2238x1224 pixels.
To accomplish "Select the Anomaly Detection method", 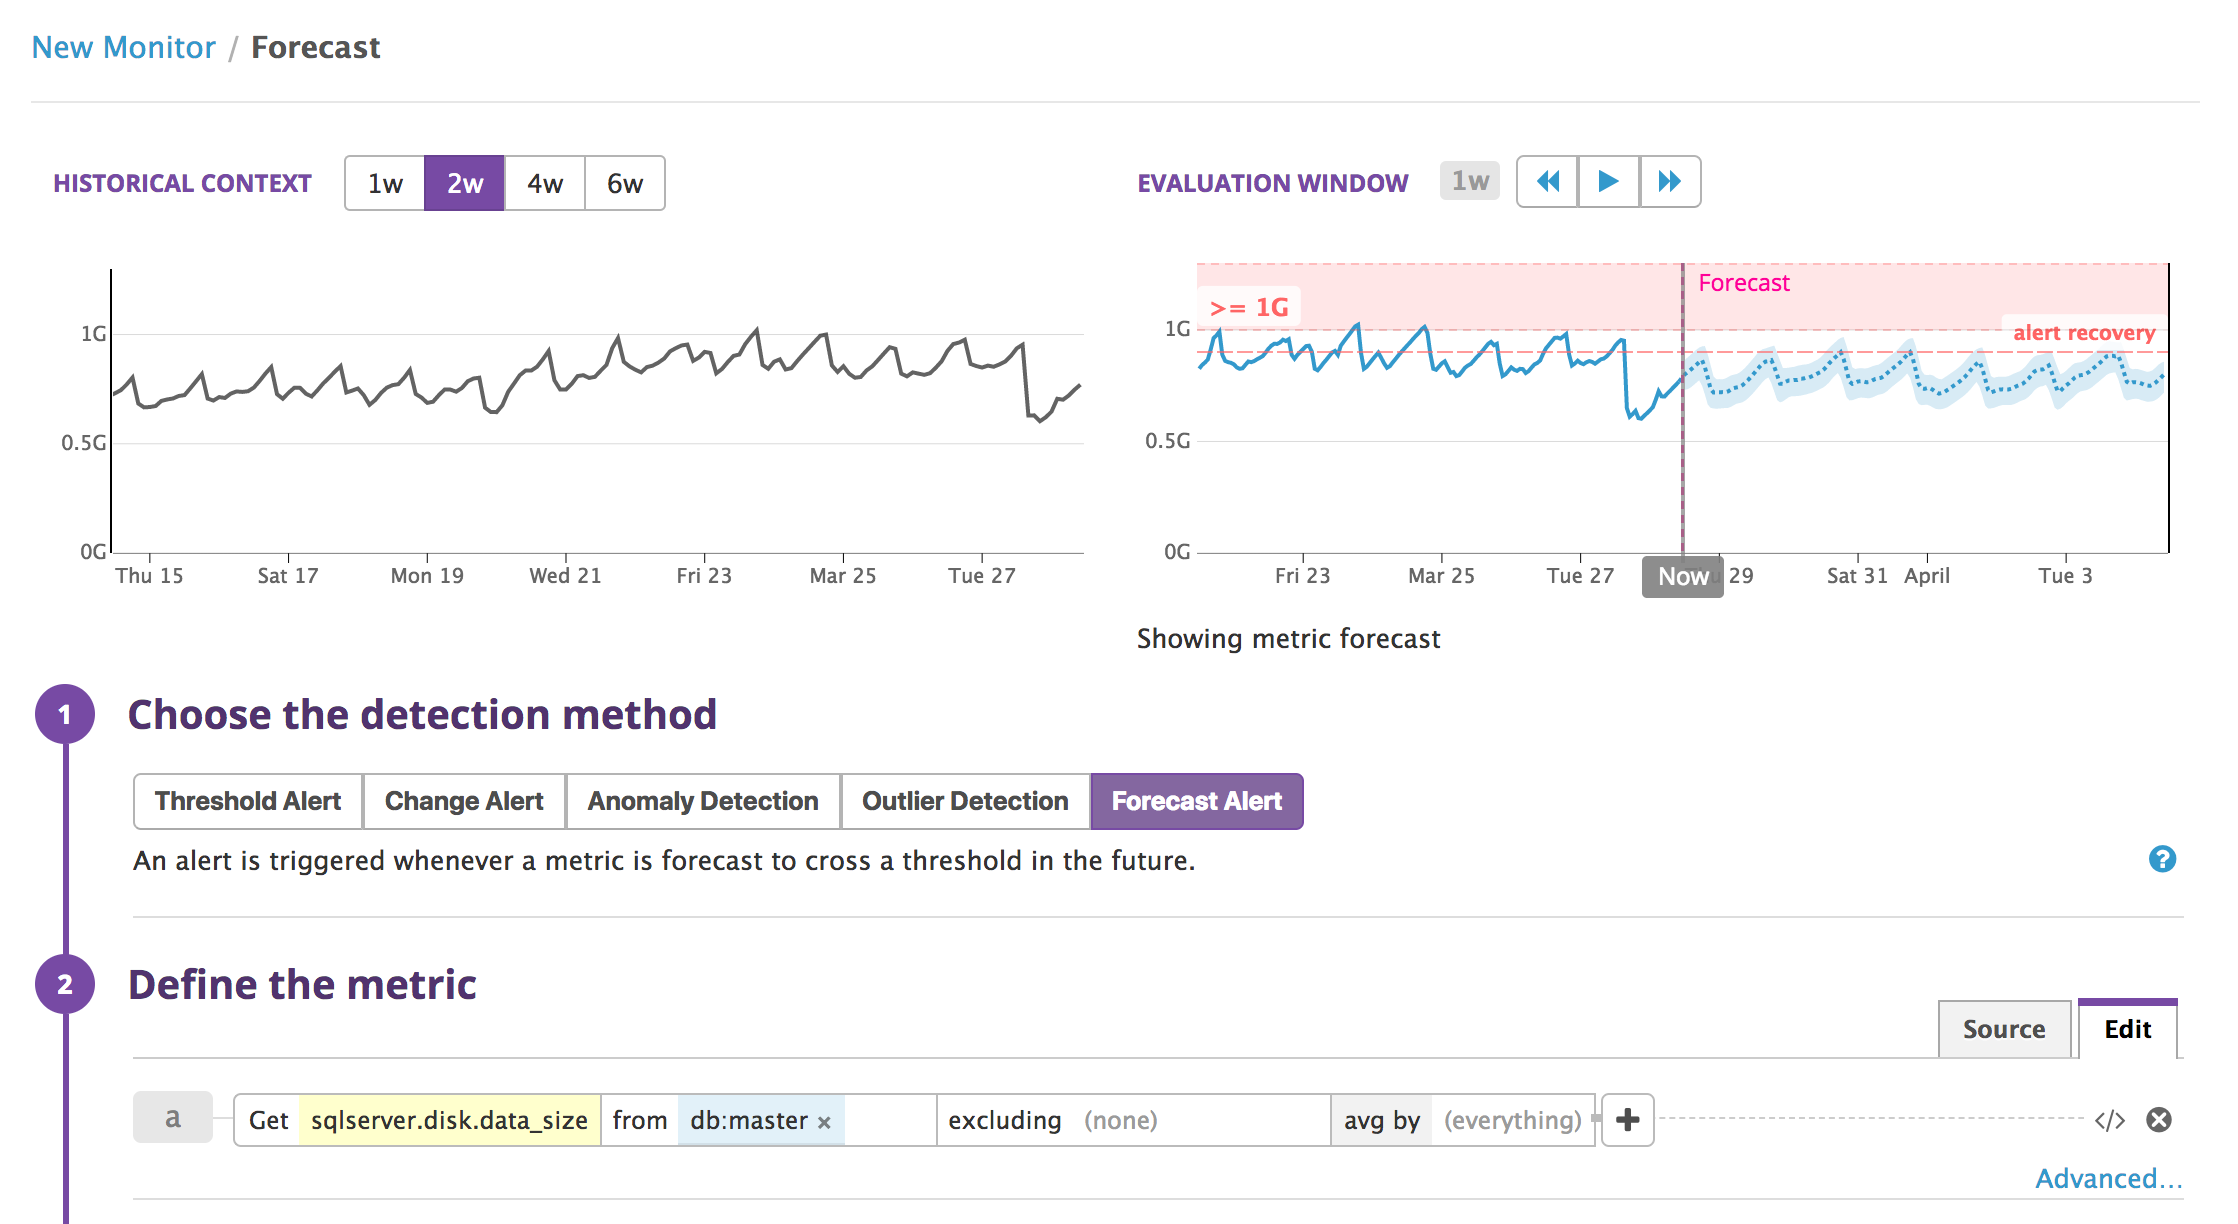I will click(x=702, y=801).
